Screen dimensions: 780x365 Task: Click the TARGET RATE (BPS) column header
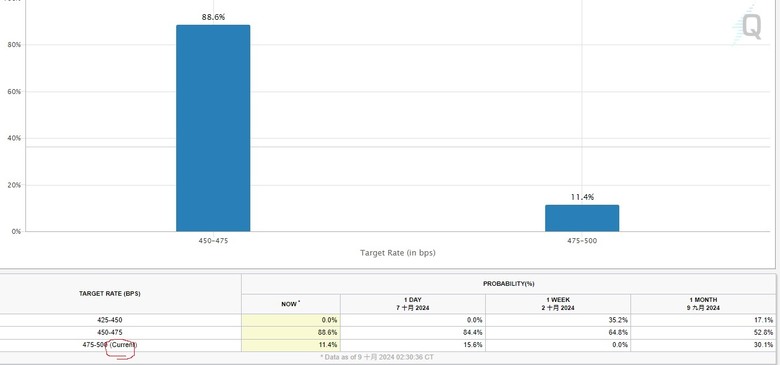coord(109,294)
